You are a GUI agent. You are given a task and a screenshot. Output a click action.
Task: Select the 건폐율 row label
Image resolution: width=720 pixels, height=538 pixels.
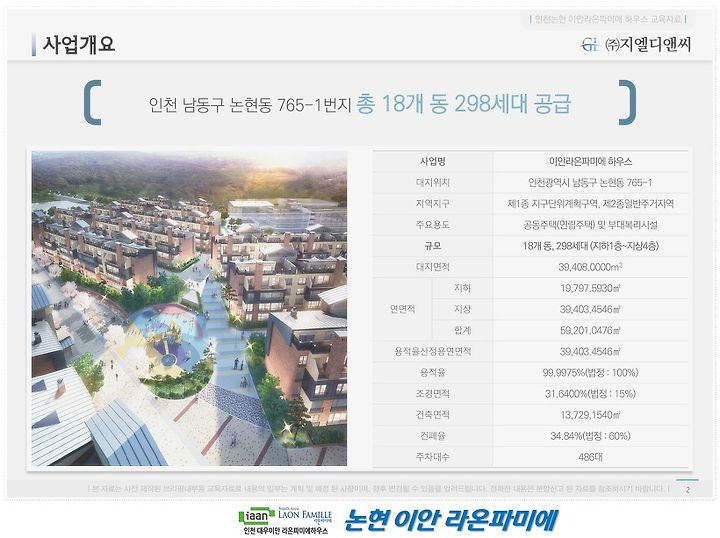pos(433,436)
